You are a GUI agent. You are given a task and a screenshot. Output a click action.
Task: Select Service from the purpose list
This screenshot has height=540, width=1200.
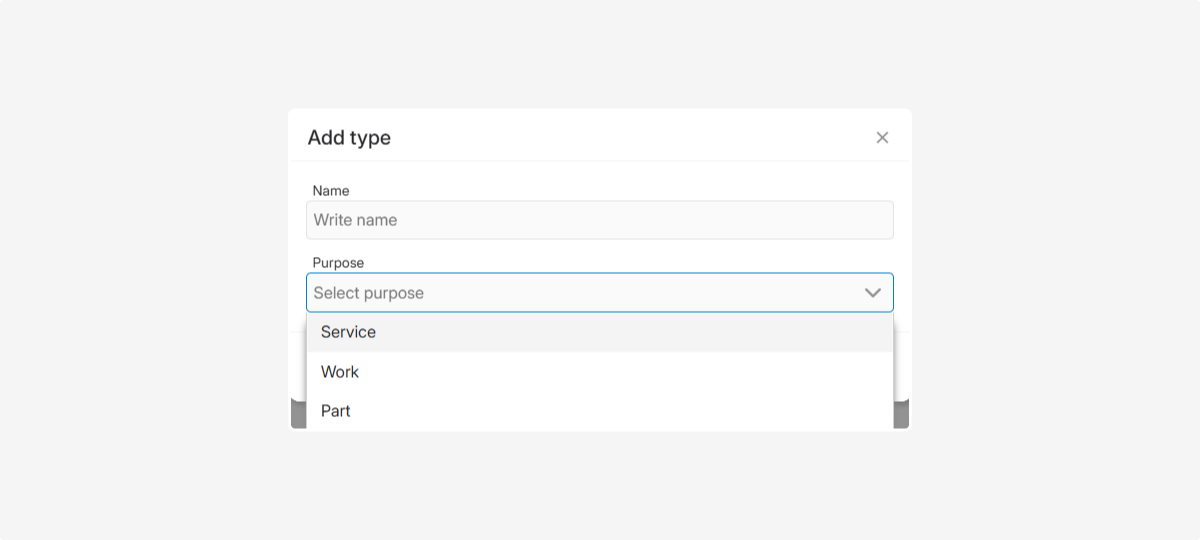click(348, 332)
